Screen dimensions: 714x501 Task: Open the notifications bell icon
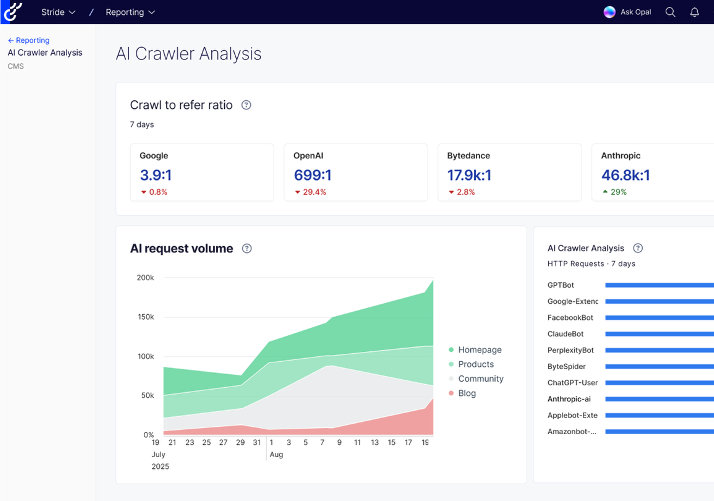(695, 12)
